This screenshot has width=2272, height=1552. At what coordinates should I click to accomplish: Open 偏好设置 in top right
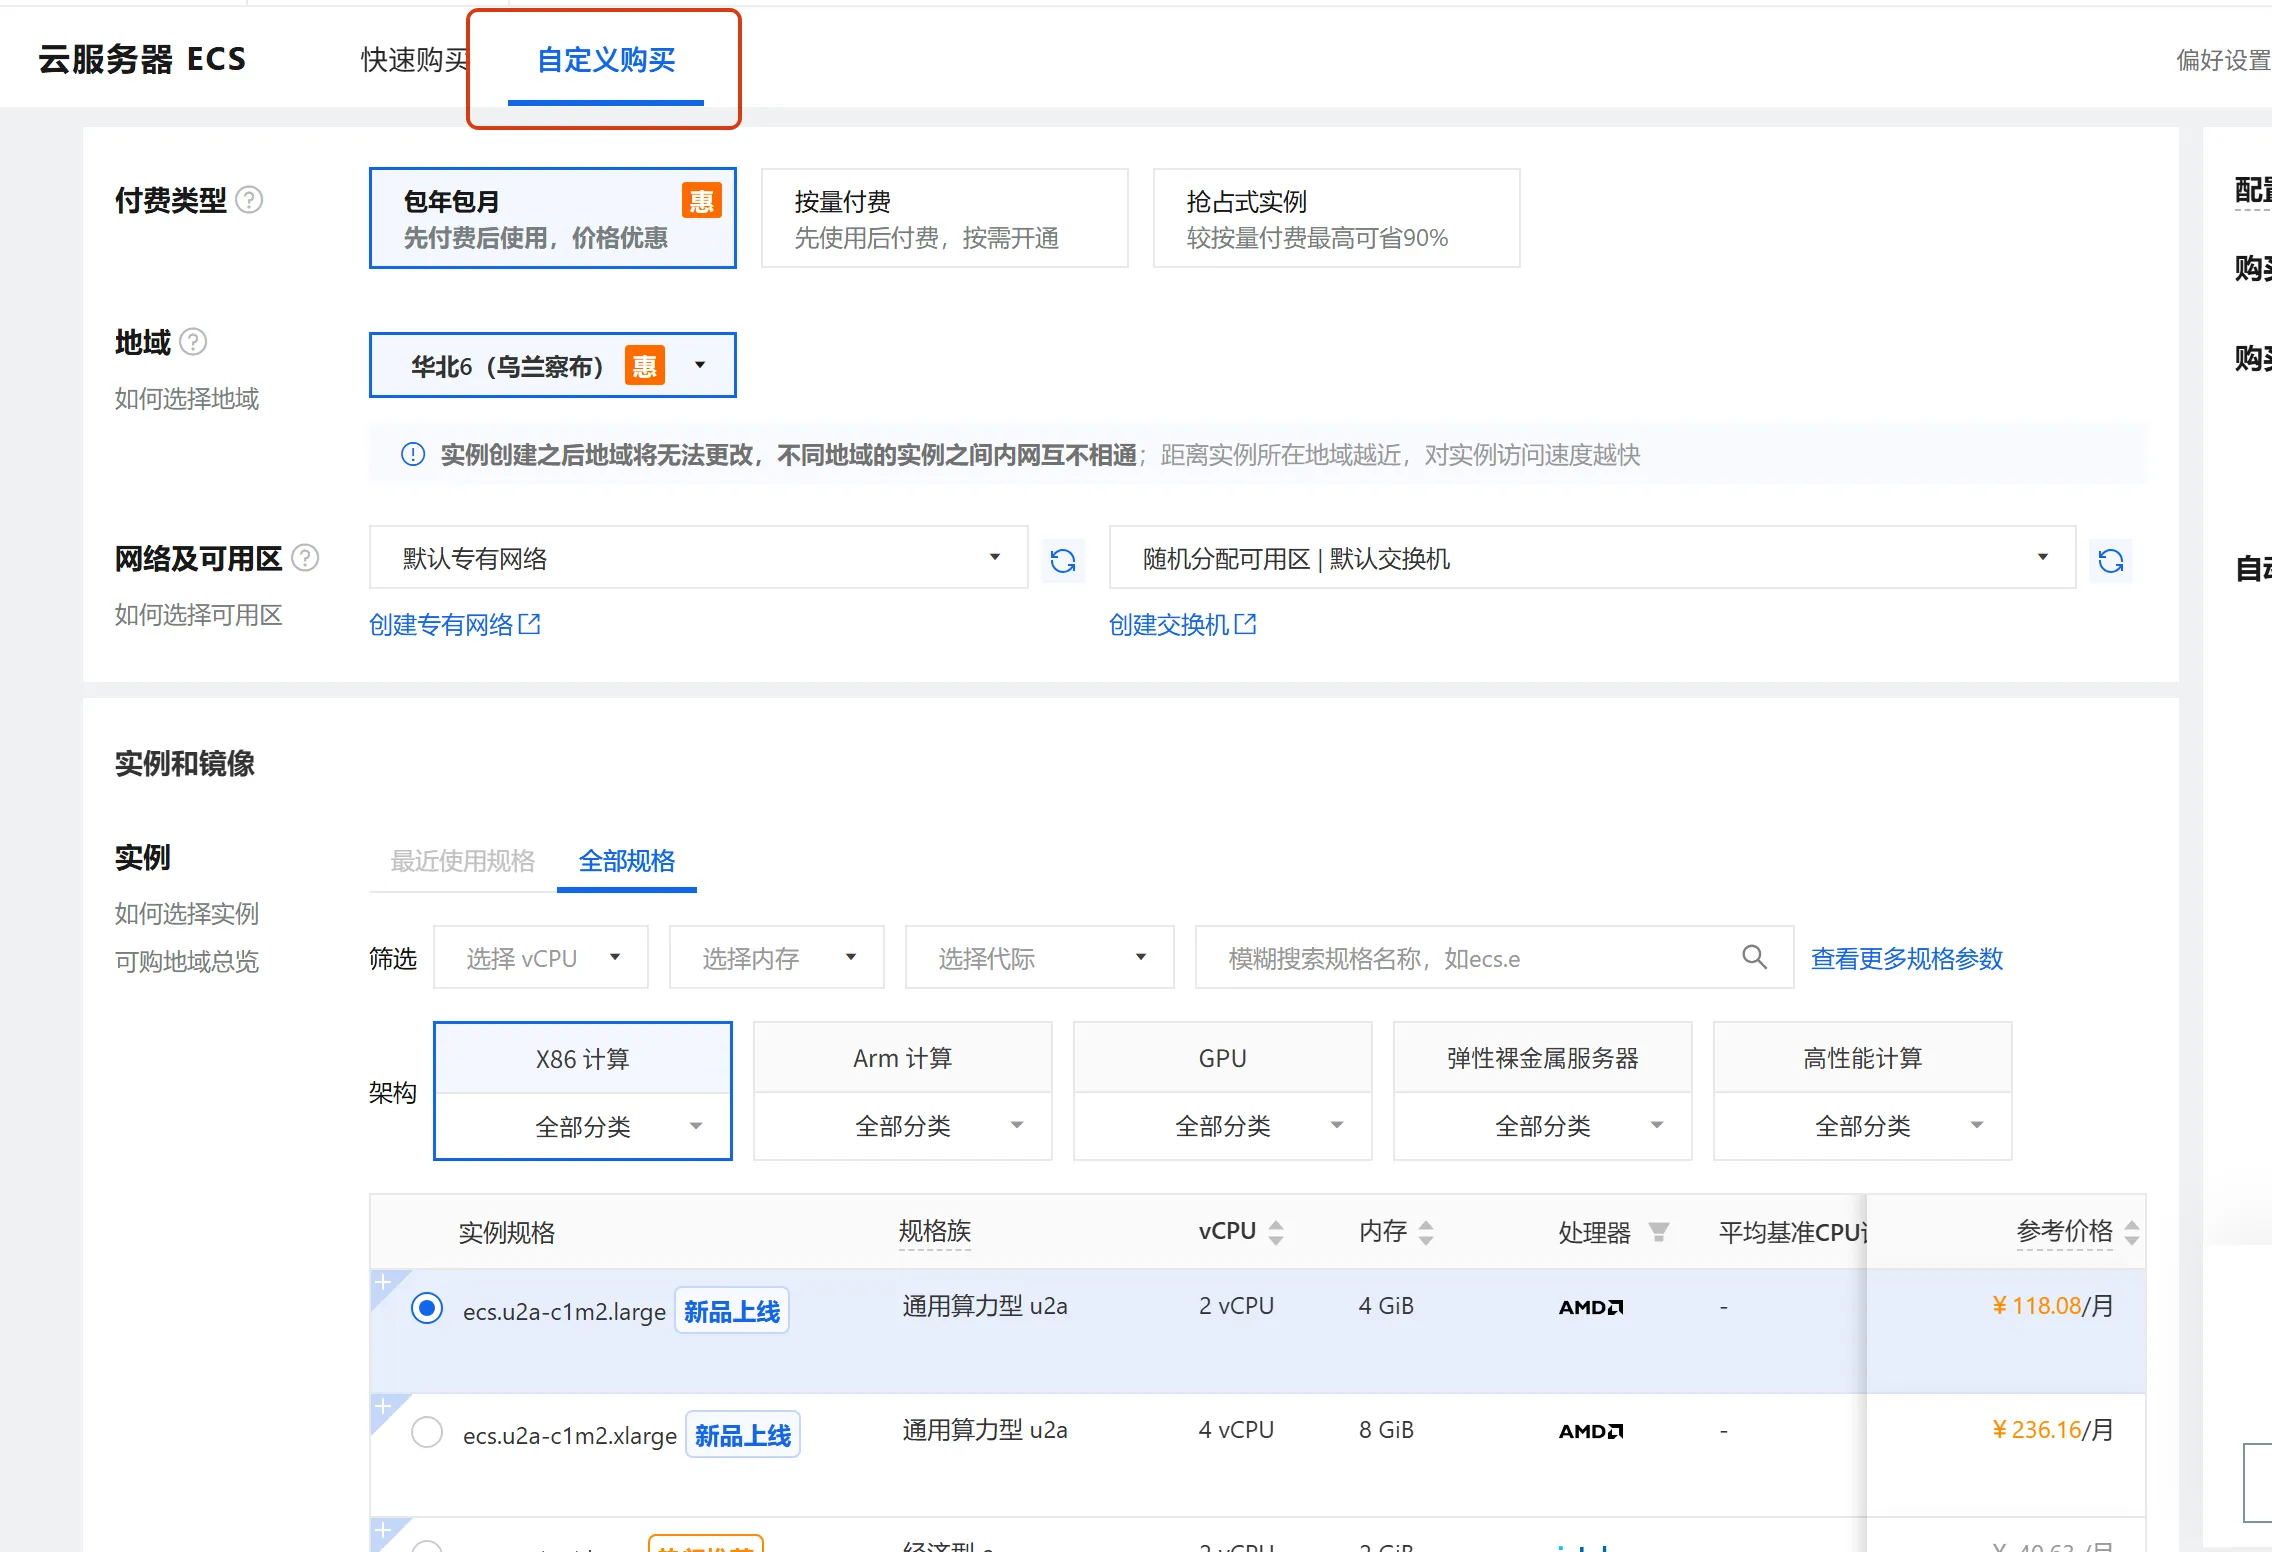click(2224, 60)
